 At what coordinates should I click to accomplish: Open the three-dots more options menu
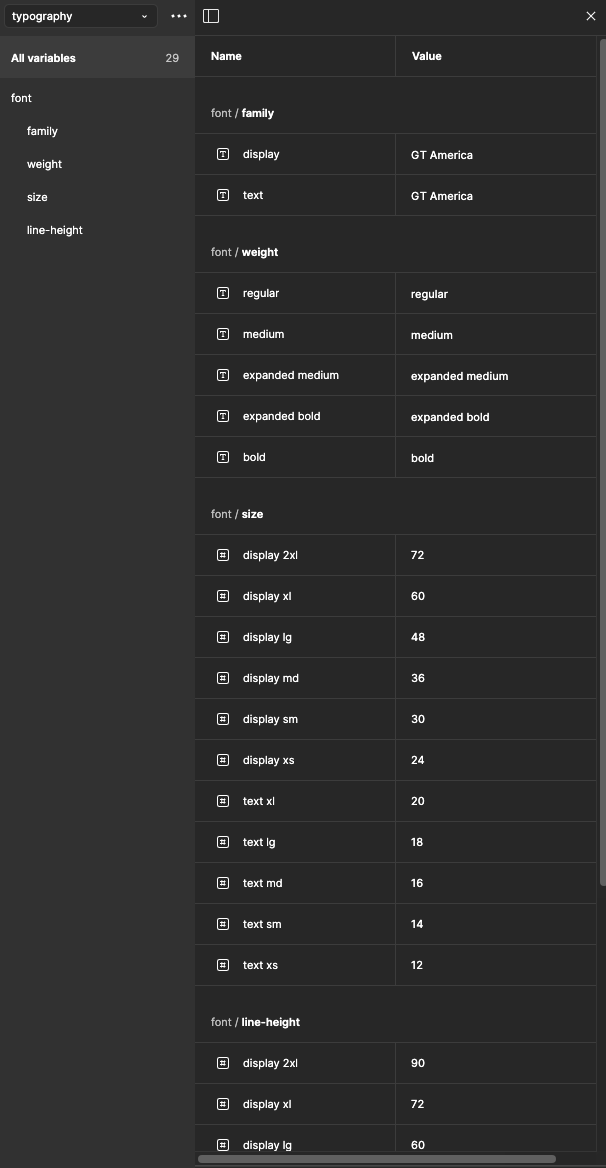(x=179, y=16)
